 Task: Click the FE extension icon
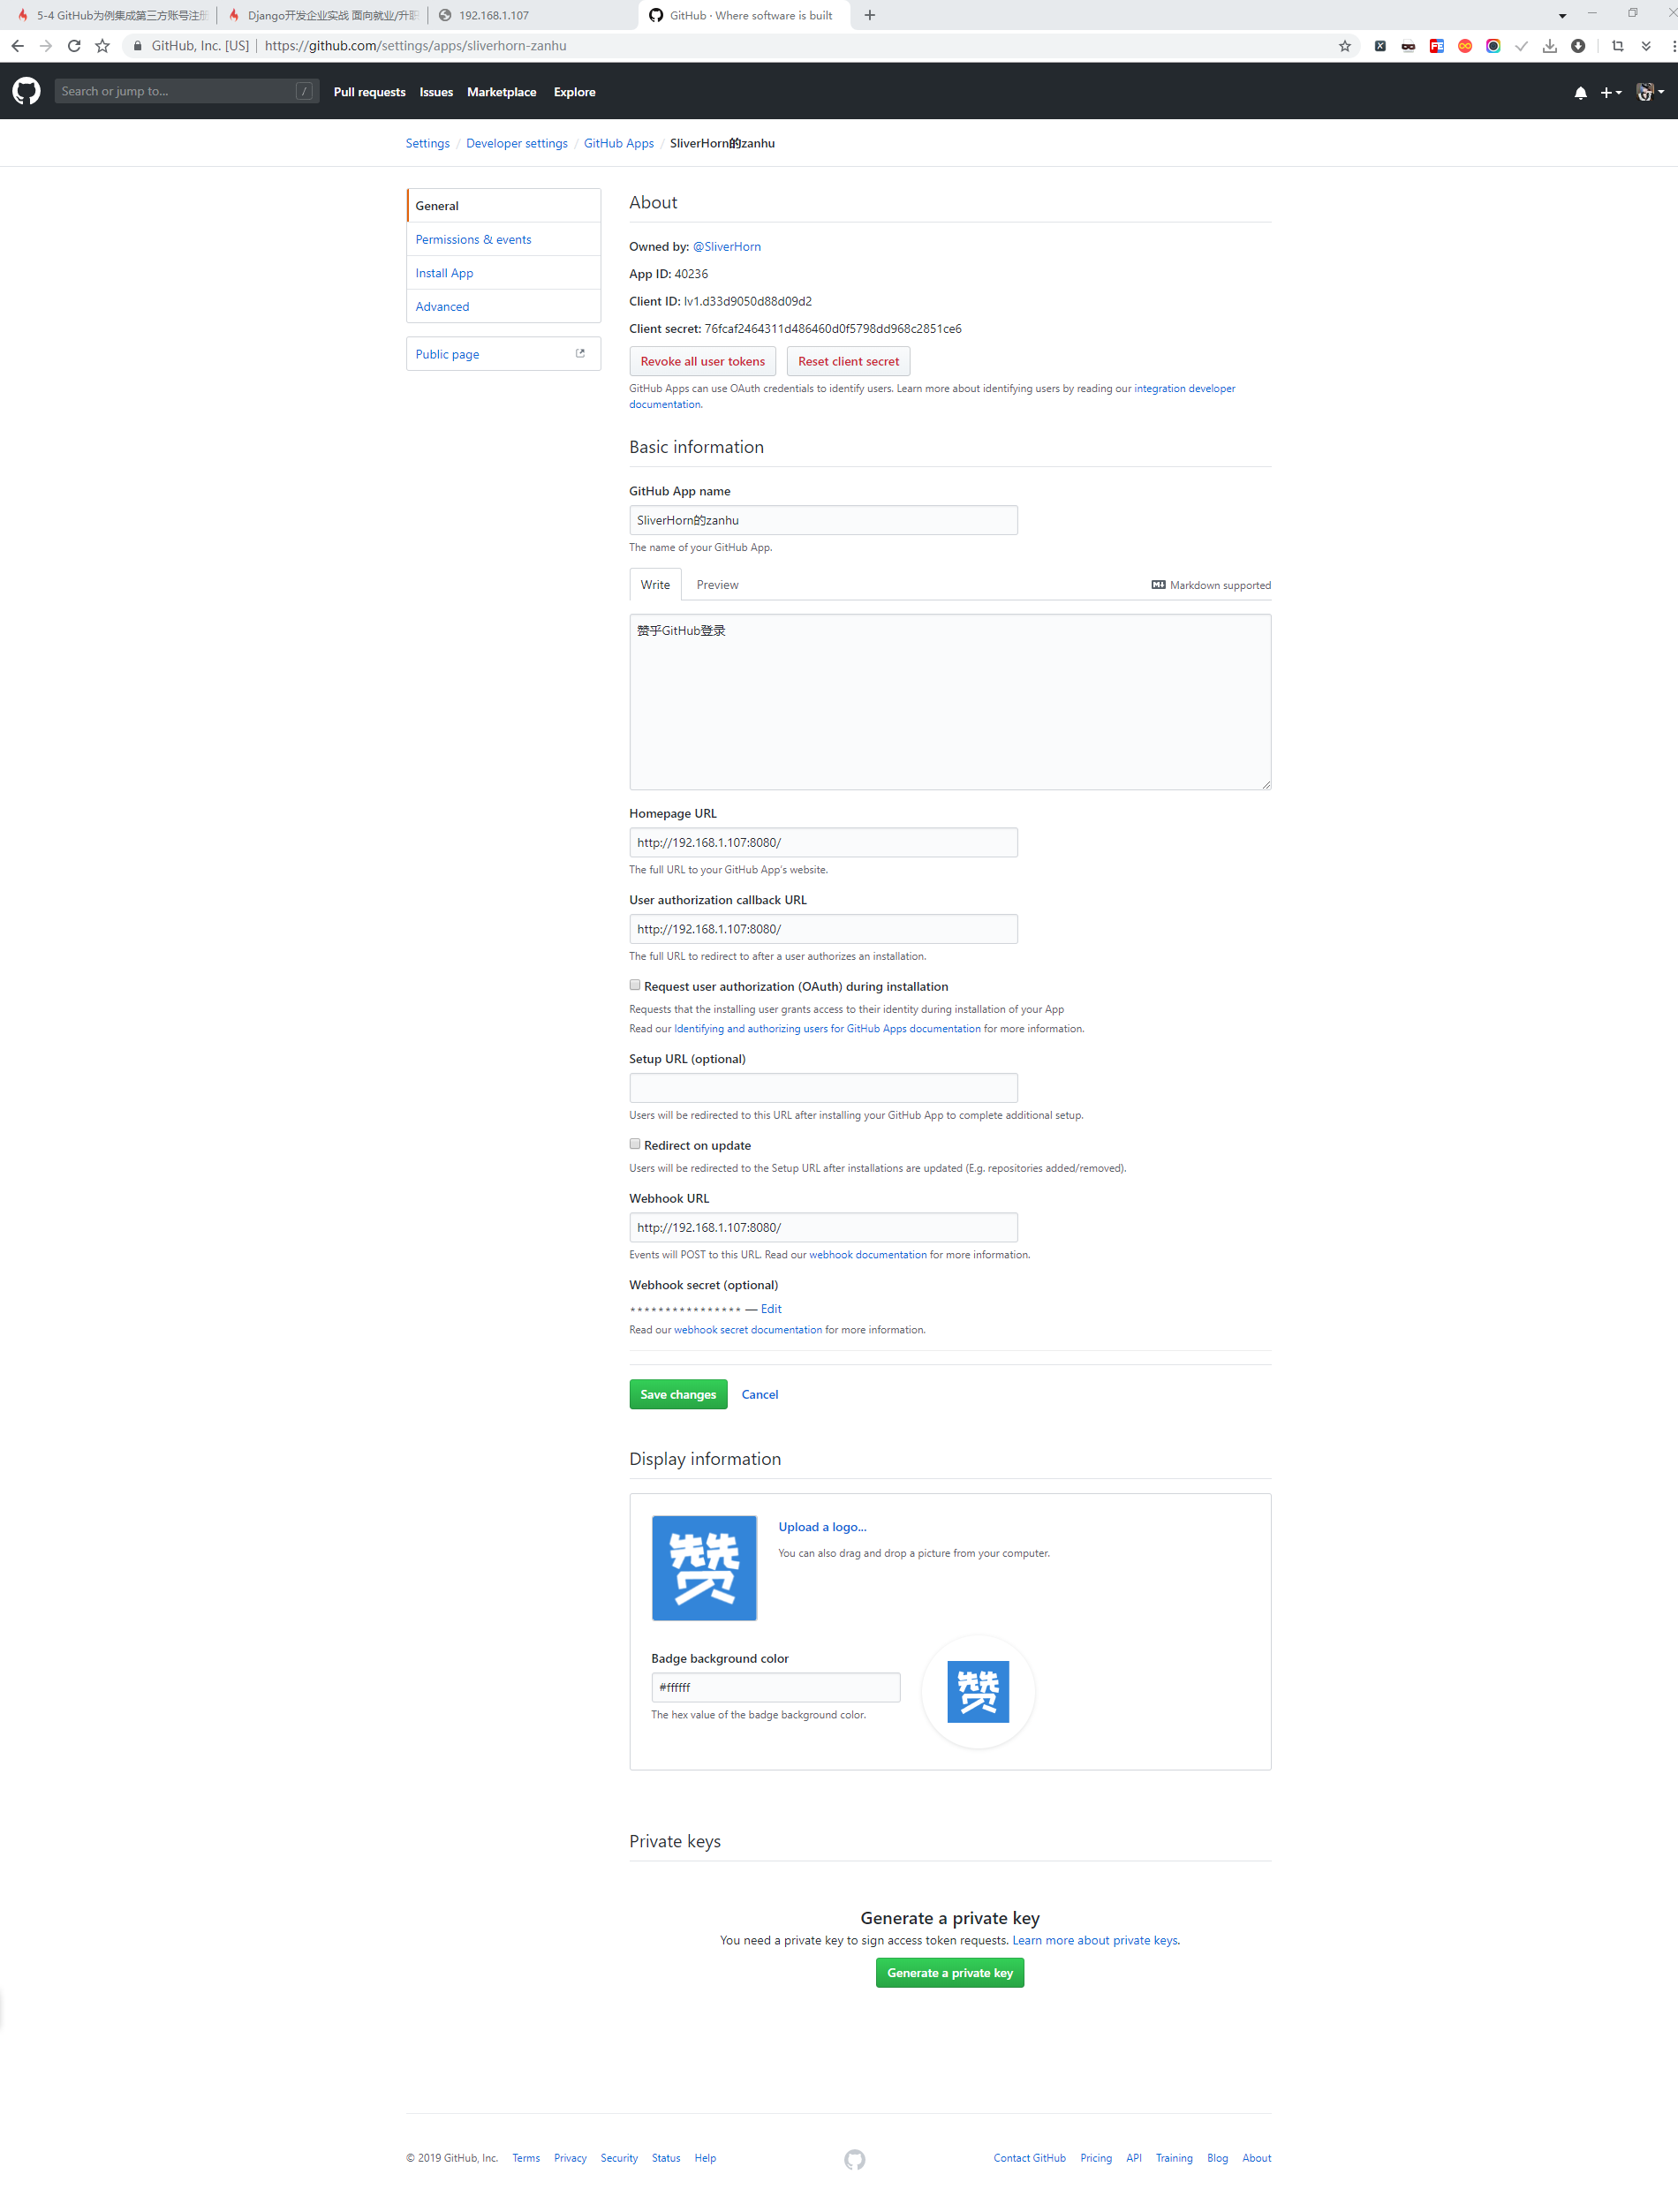1436,46
